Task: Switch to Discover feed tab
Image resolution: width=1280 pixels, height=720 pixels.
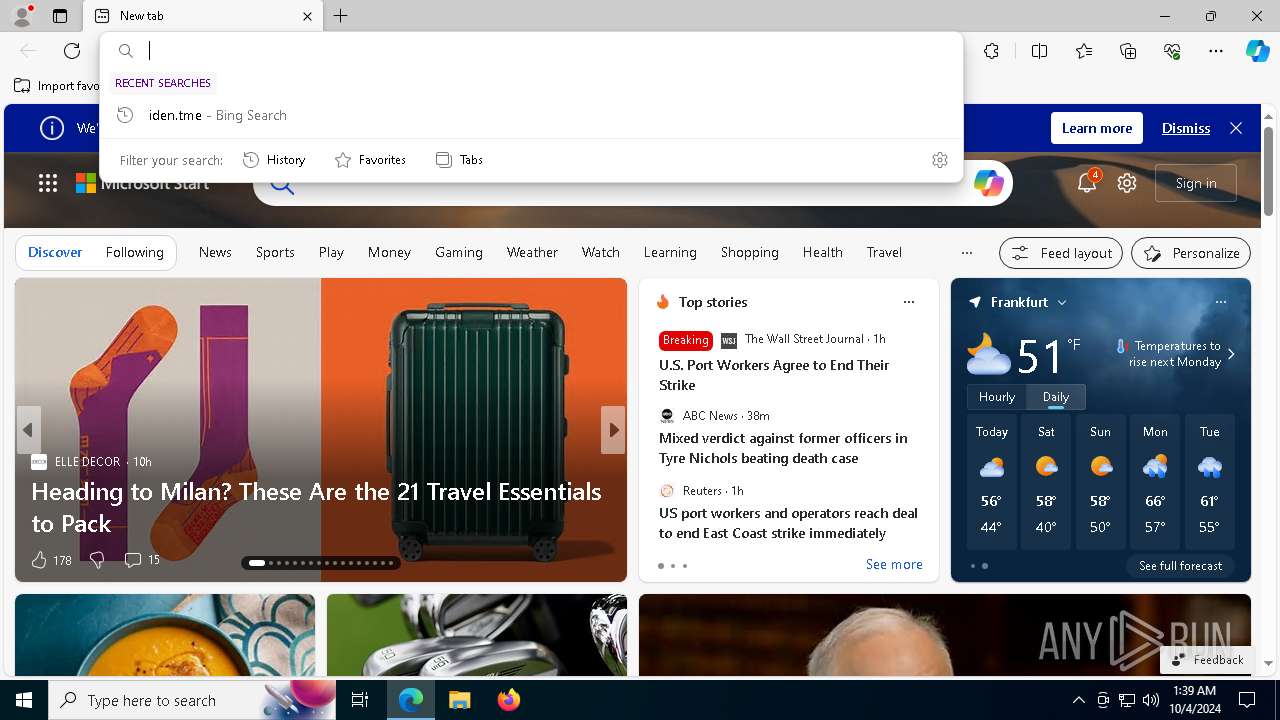Action: pos(55,252)
